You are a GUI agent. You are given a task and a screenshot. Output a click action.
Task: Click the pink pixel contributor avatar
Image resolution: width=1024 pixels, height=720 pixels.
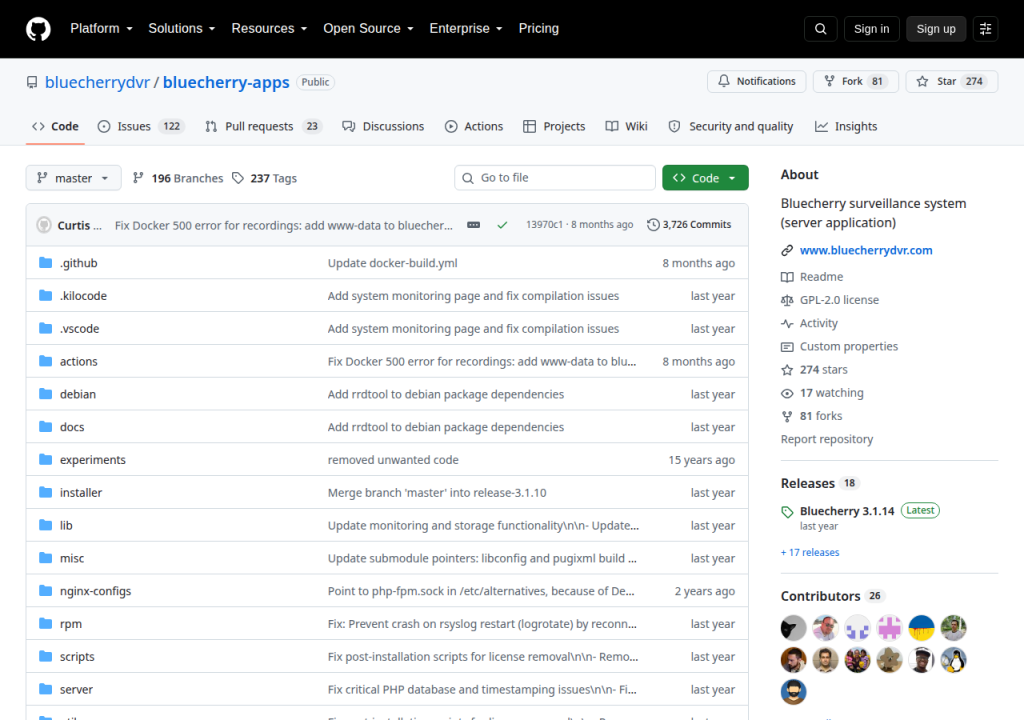[x=889, y=628]
